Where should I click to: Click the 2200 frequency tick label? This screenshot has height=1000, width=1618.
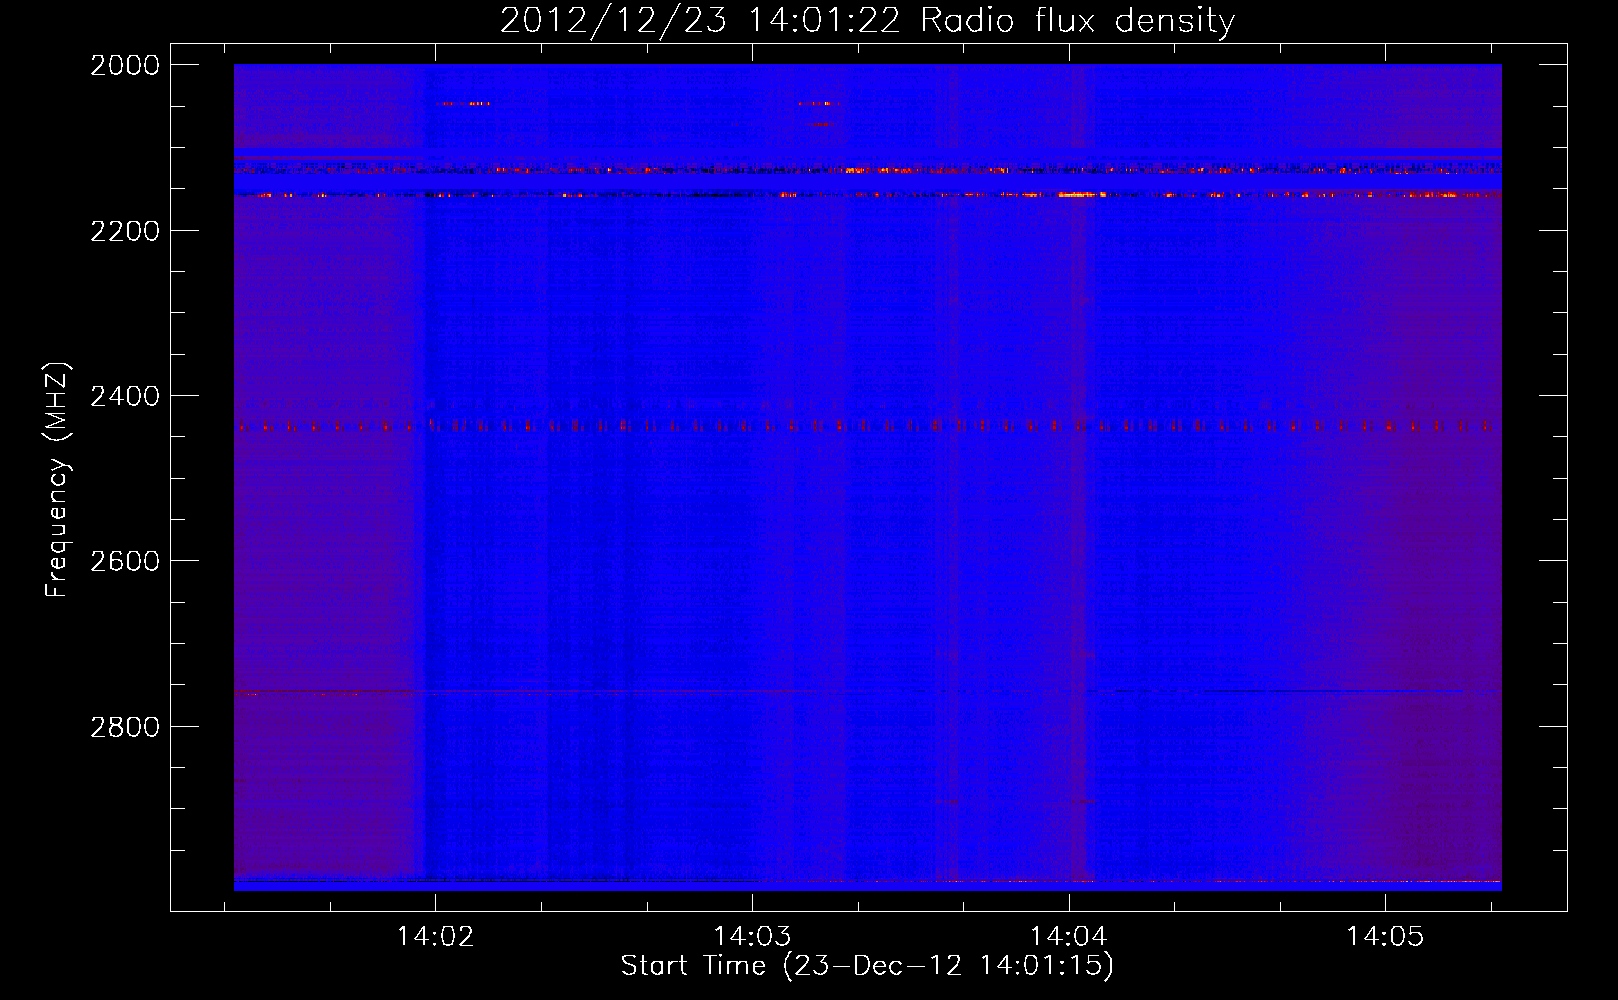(125, 231)
